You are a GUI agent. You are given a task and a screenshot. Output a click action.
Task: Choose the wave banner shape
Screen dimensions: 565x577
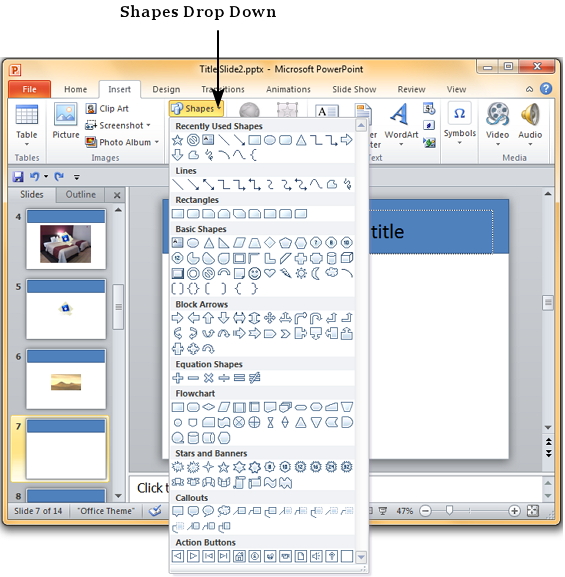[270, 482]
